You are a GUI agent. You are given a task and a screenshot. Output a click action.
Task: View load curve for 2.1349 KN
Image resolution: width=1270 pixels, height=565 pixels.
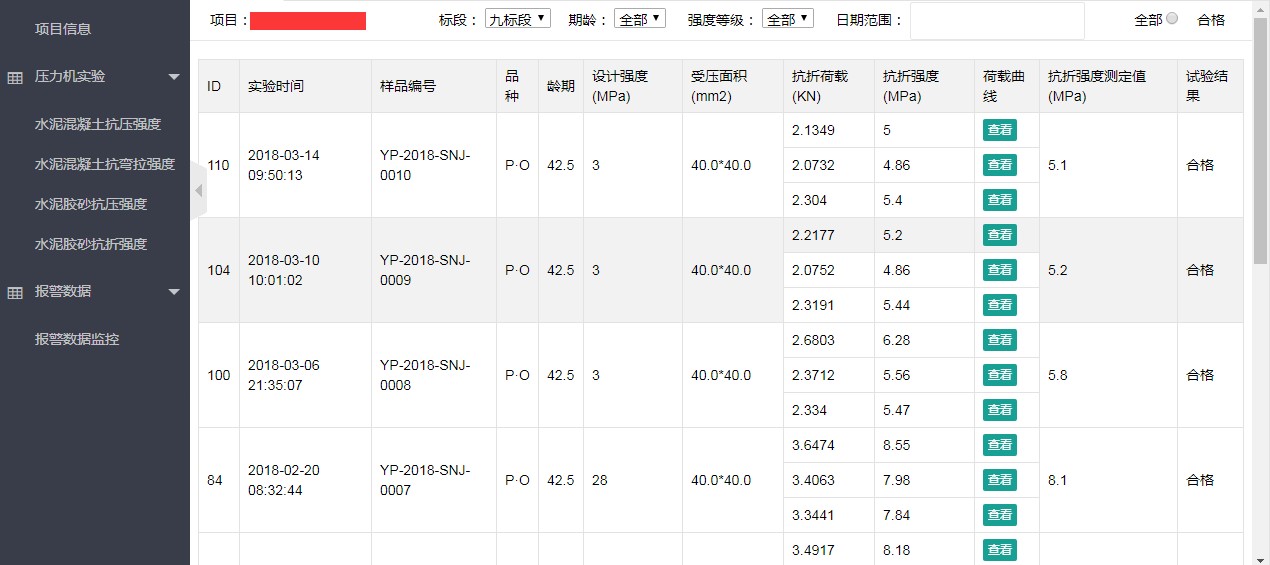(1000, 130)
